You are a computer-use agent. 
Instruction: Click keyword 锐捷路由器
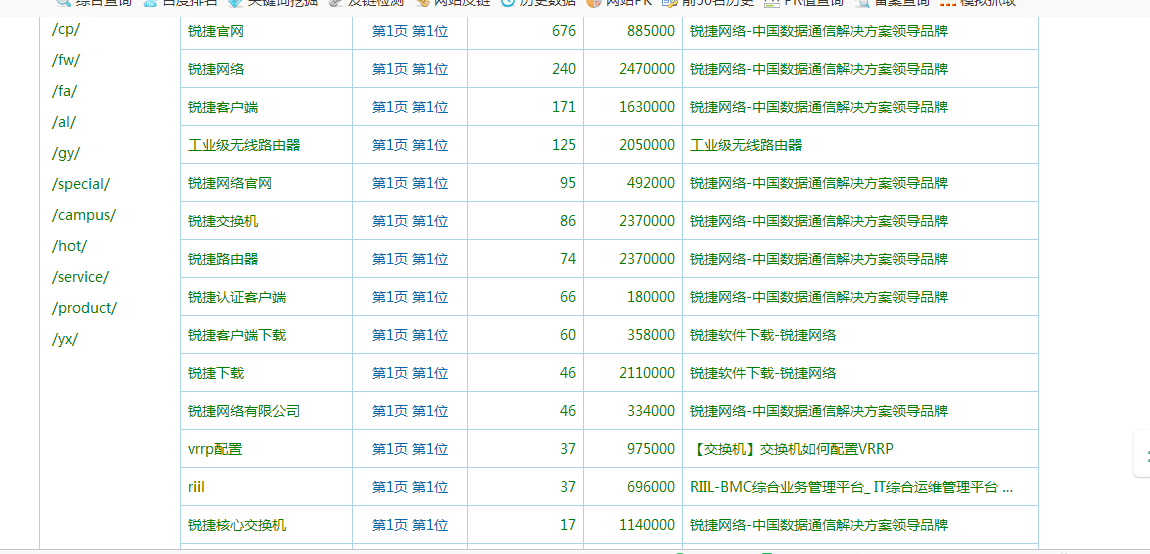pos(223,259)
